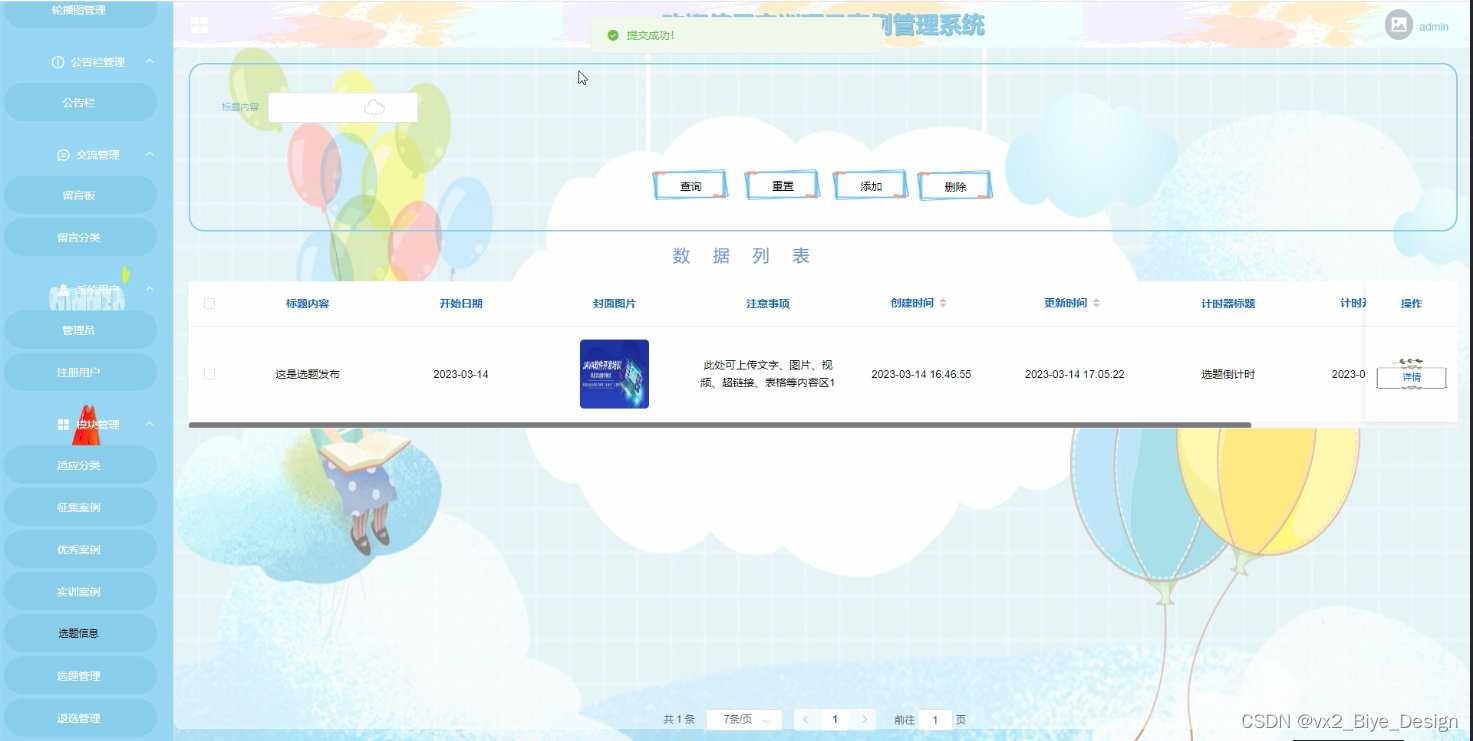
Task: Click the 共1条 total count text
Action: (679, 719)
